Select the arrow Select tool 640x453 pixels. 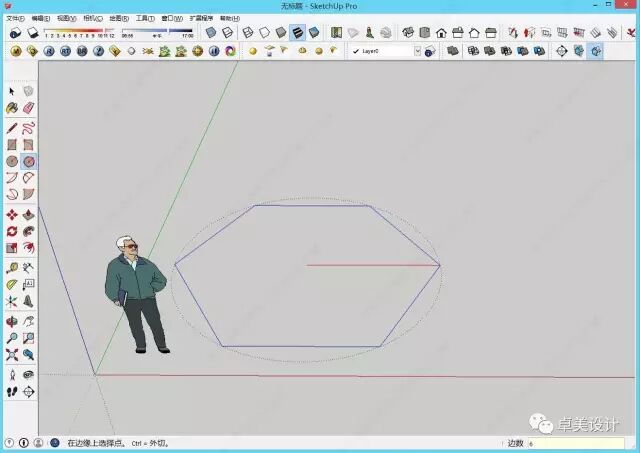tap(12, 91)
